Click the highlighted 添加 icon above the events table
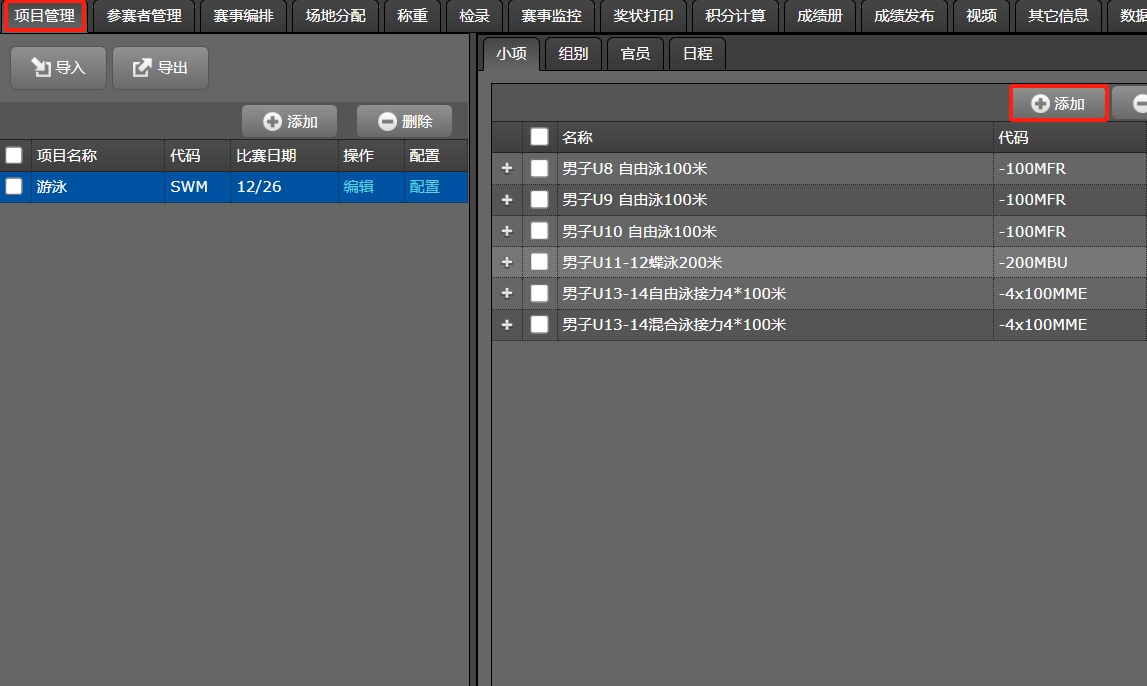This screenshot has height=686, width=1147. pos(1038,103)
